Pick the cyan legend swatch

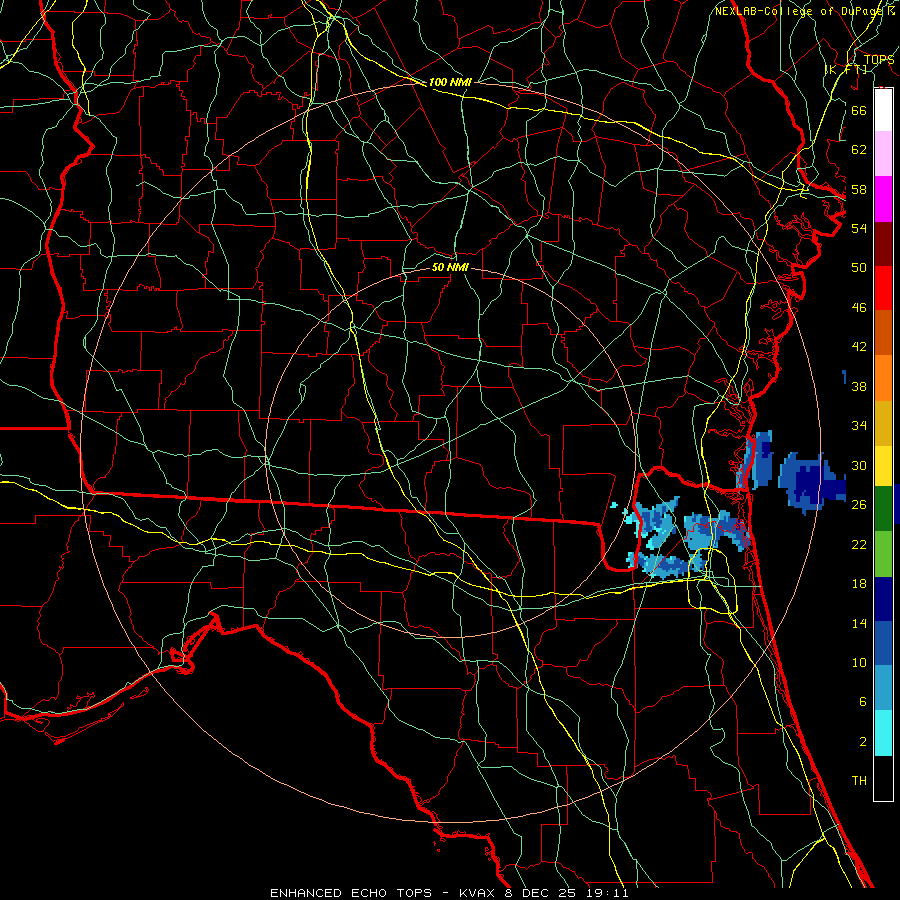pyautogui.click(x=883, y=733)
